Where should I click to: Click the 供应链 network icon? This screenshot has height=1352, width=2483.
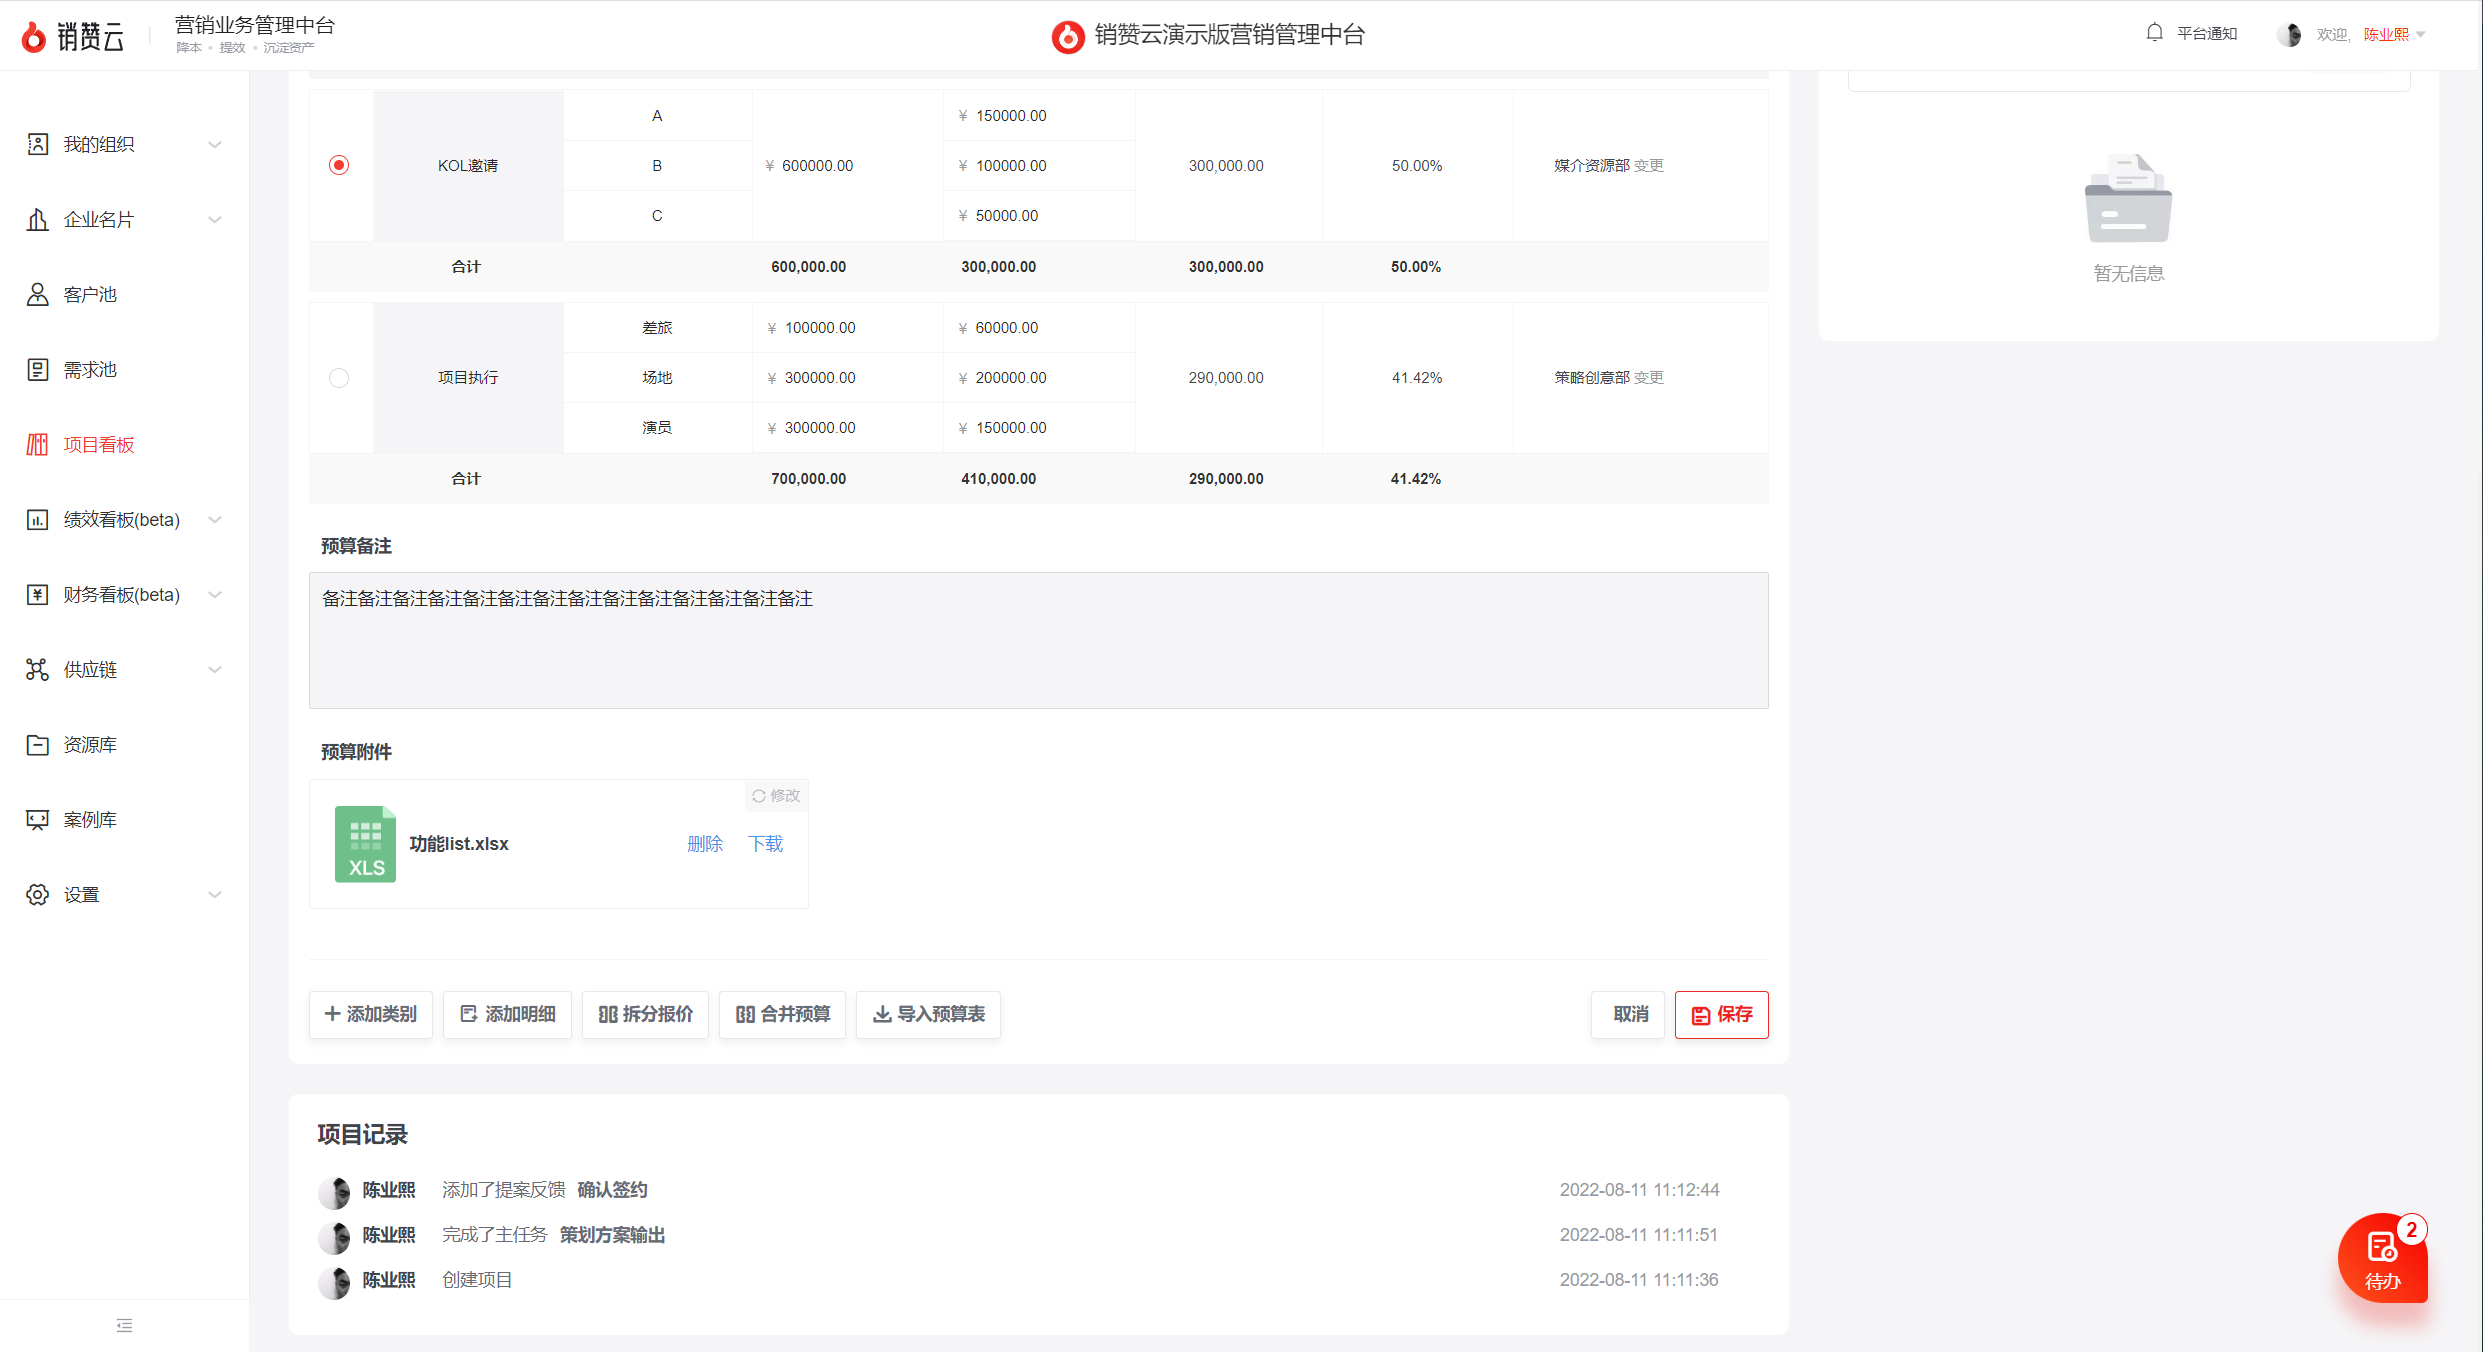coord(37,669)
